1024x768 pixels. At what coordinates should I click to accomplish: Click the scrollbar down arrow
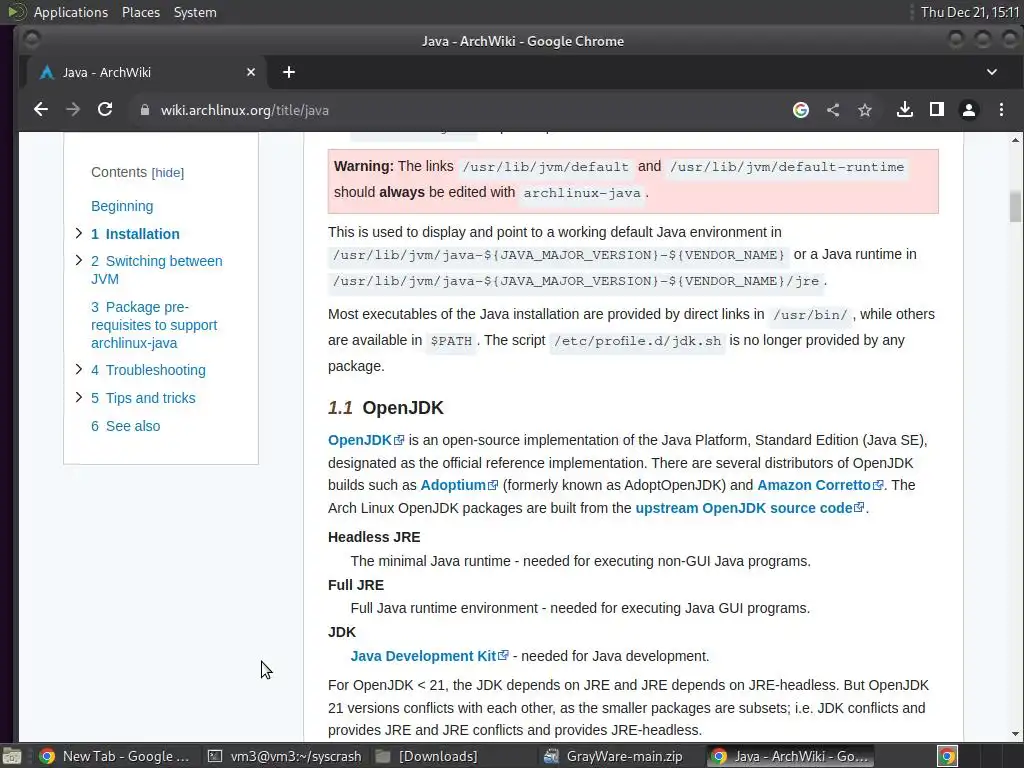1015,734
